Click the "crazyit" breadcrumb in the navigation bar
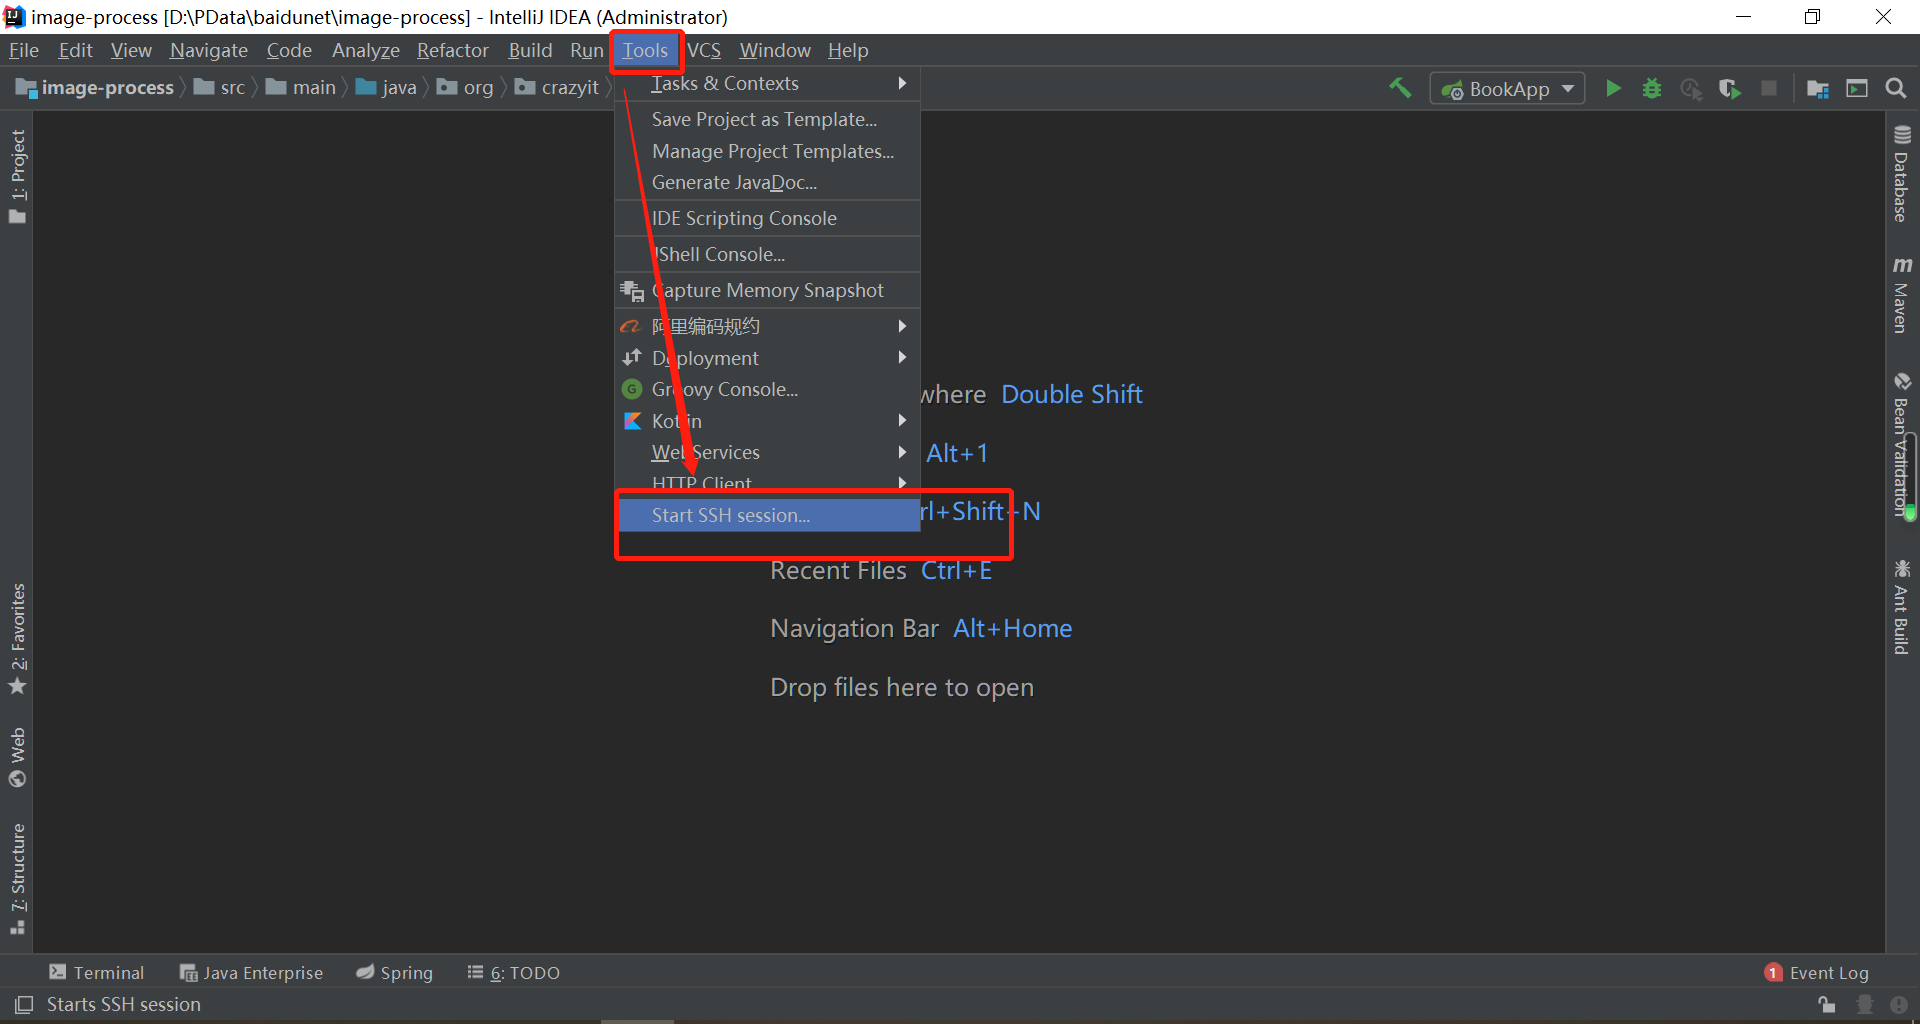The height and width of the screenshot is (1024, 1920). (570, 87)
